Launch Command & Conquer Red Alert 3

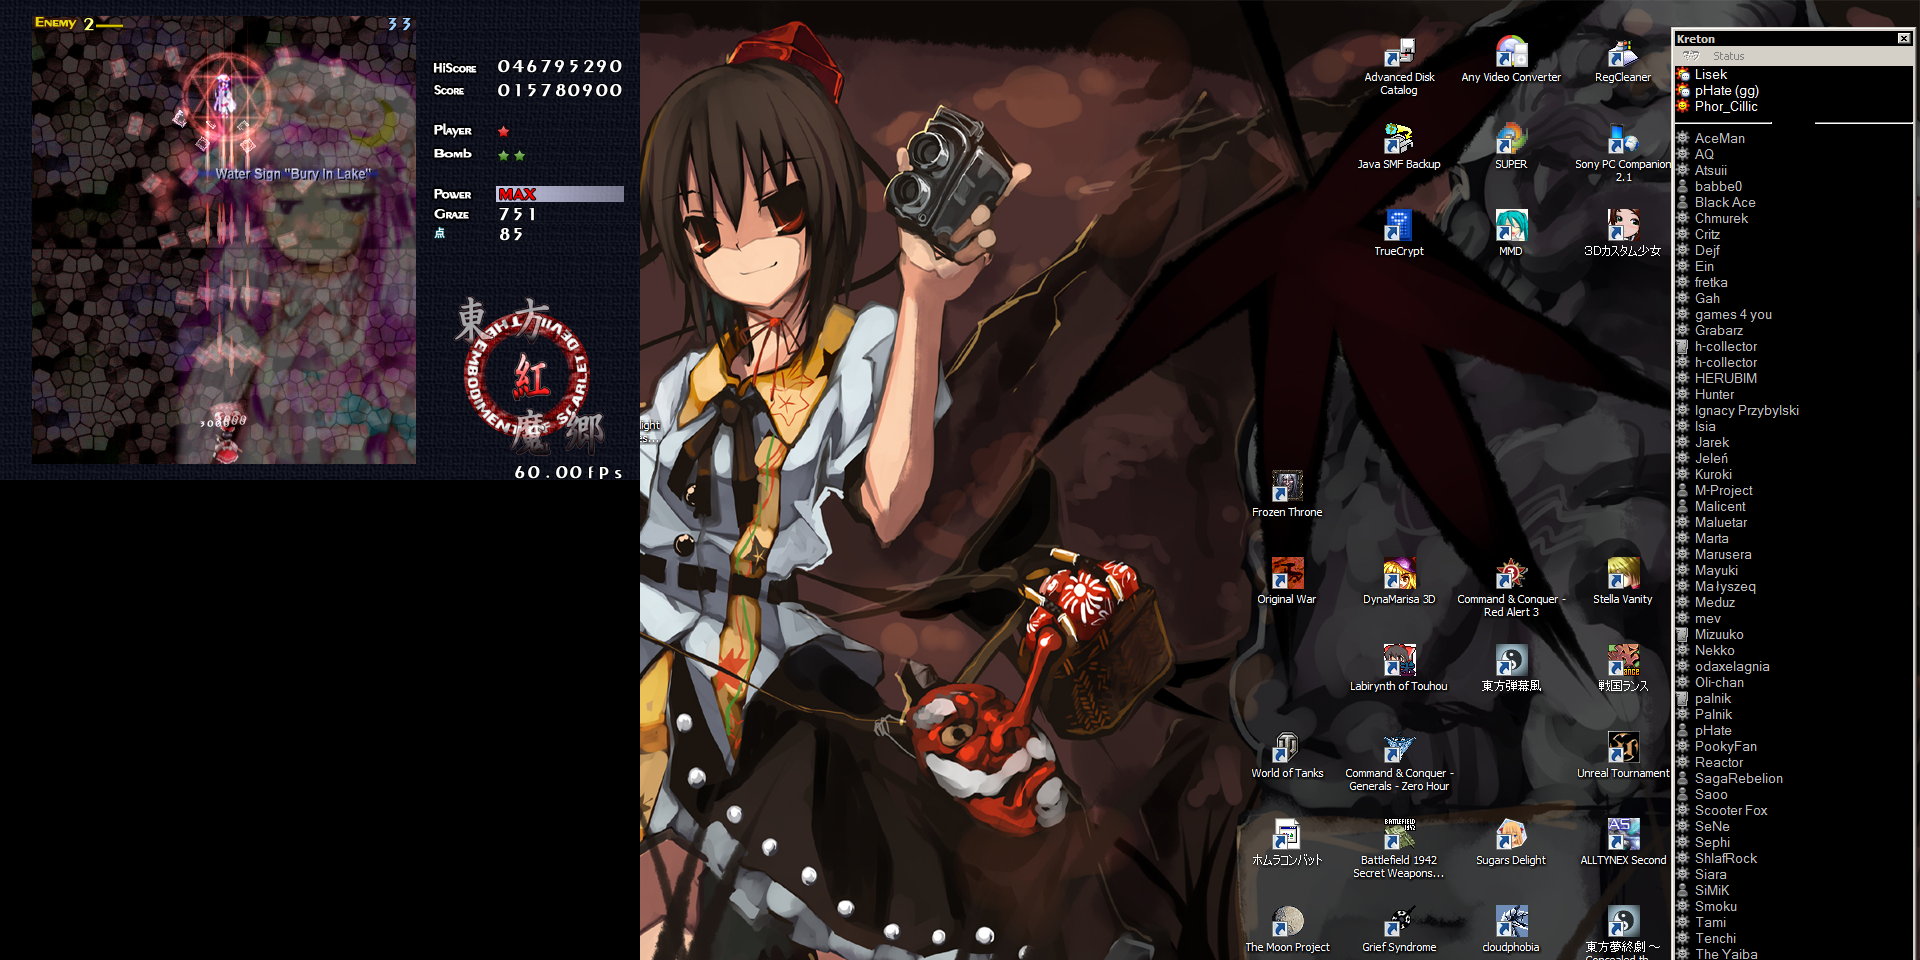click(1511, 589)
